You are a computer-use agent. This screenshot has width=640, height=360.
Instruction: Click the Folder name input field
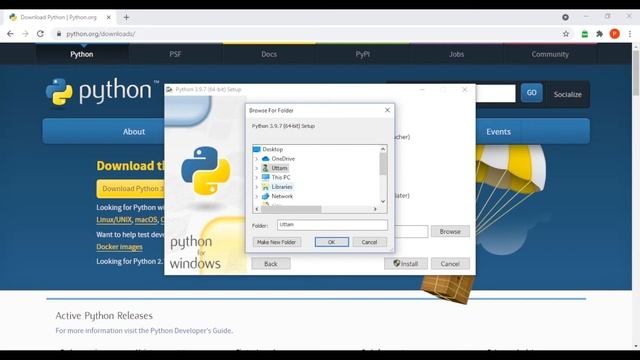tap(332, 225)
